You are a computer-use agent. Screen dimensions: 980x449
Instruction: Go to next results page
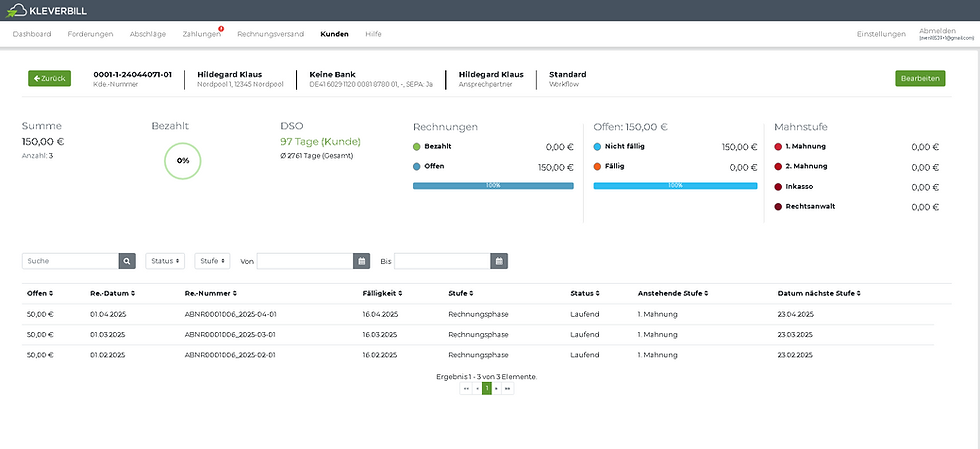point(497,388)
